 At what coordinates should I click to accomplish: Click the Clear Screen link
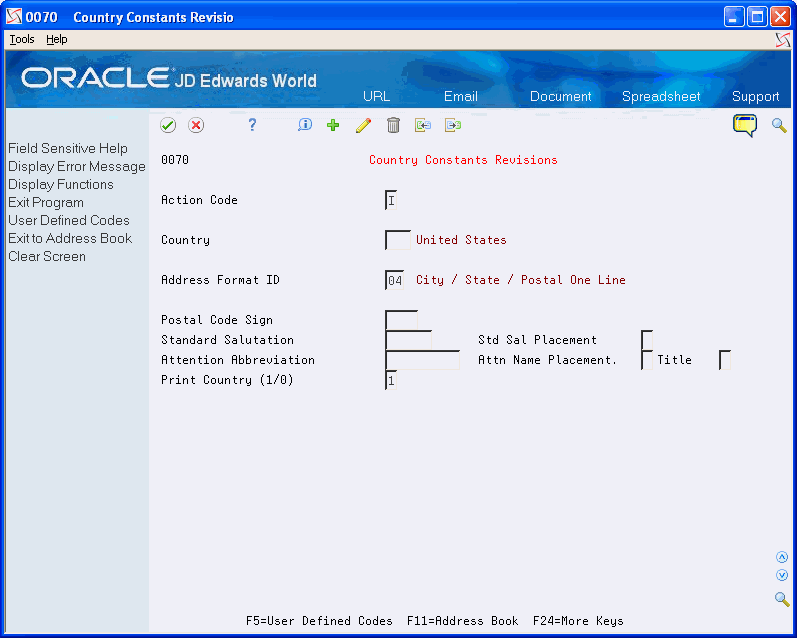pyautogui.click(x=47, y=256)
